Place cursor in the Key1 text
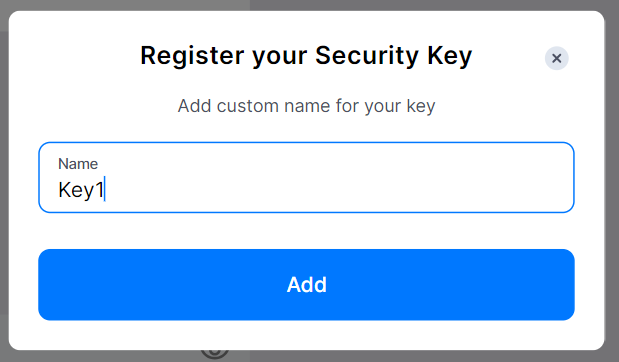This screenshot has height=362, width=619. point(81,190)
